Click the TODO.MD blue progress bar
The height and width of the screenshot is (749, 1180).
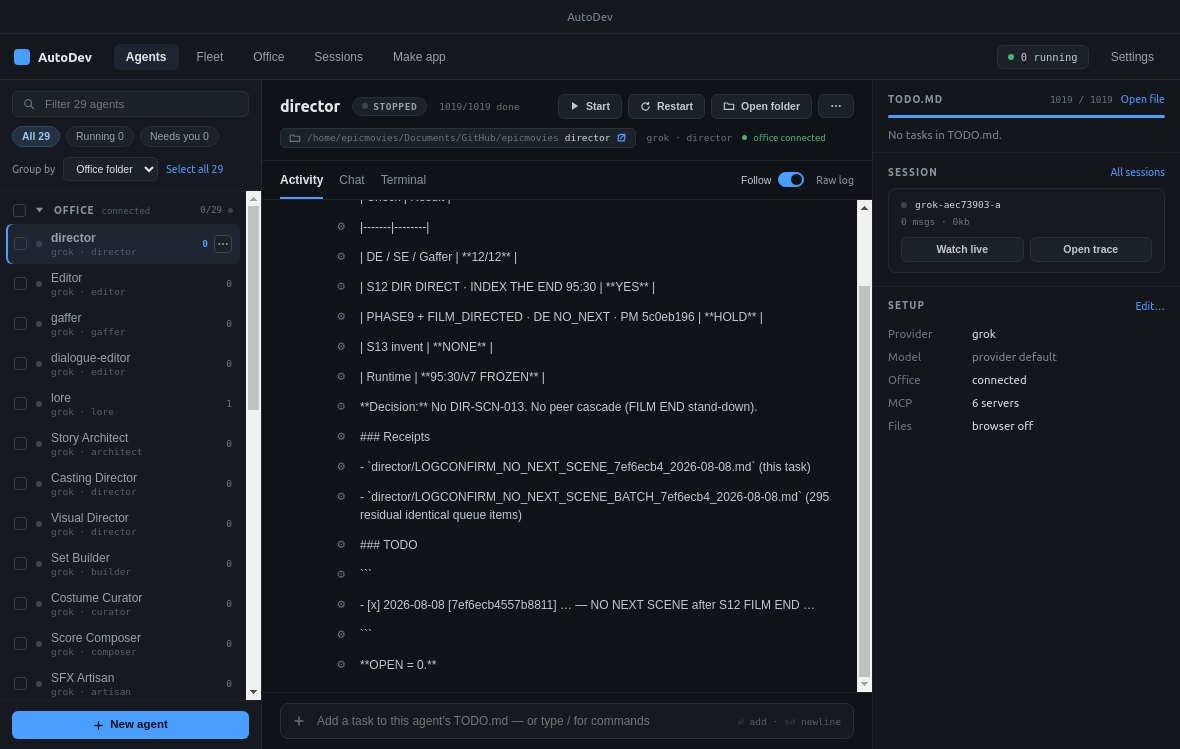[x=1026, y=116]
